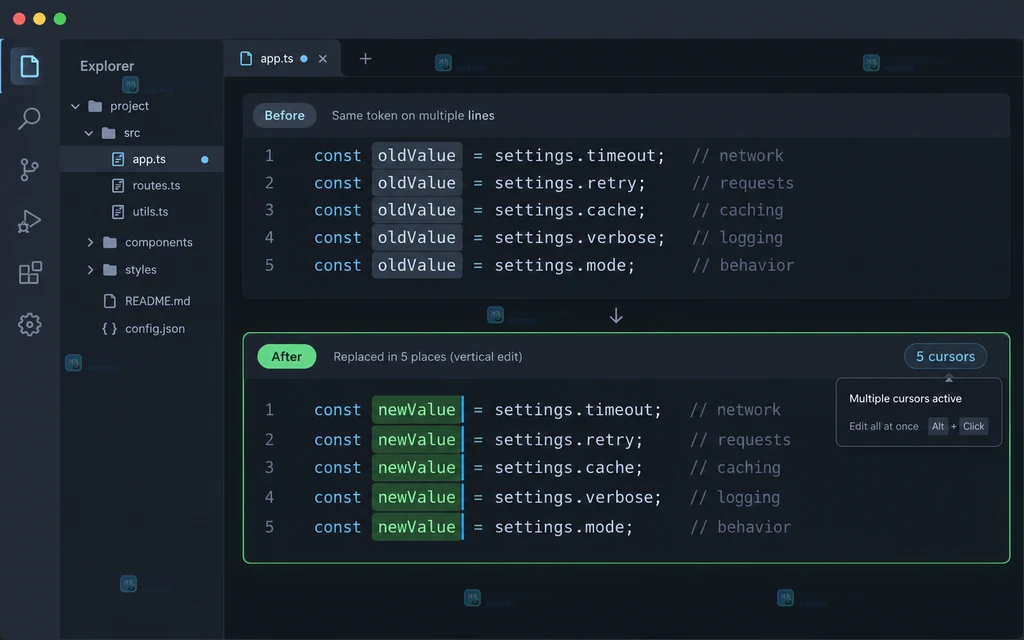This screenshot has height=640, width=1024.
Task: Click the folder icon beside styles
Action: pyautogui.click(x=110, y=270)
